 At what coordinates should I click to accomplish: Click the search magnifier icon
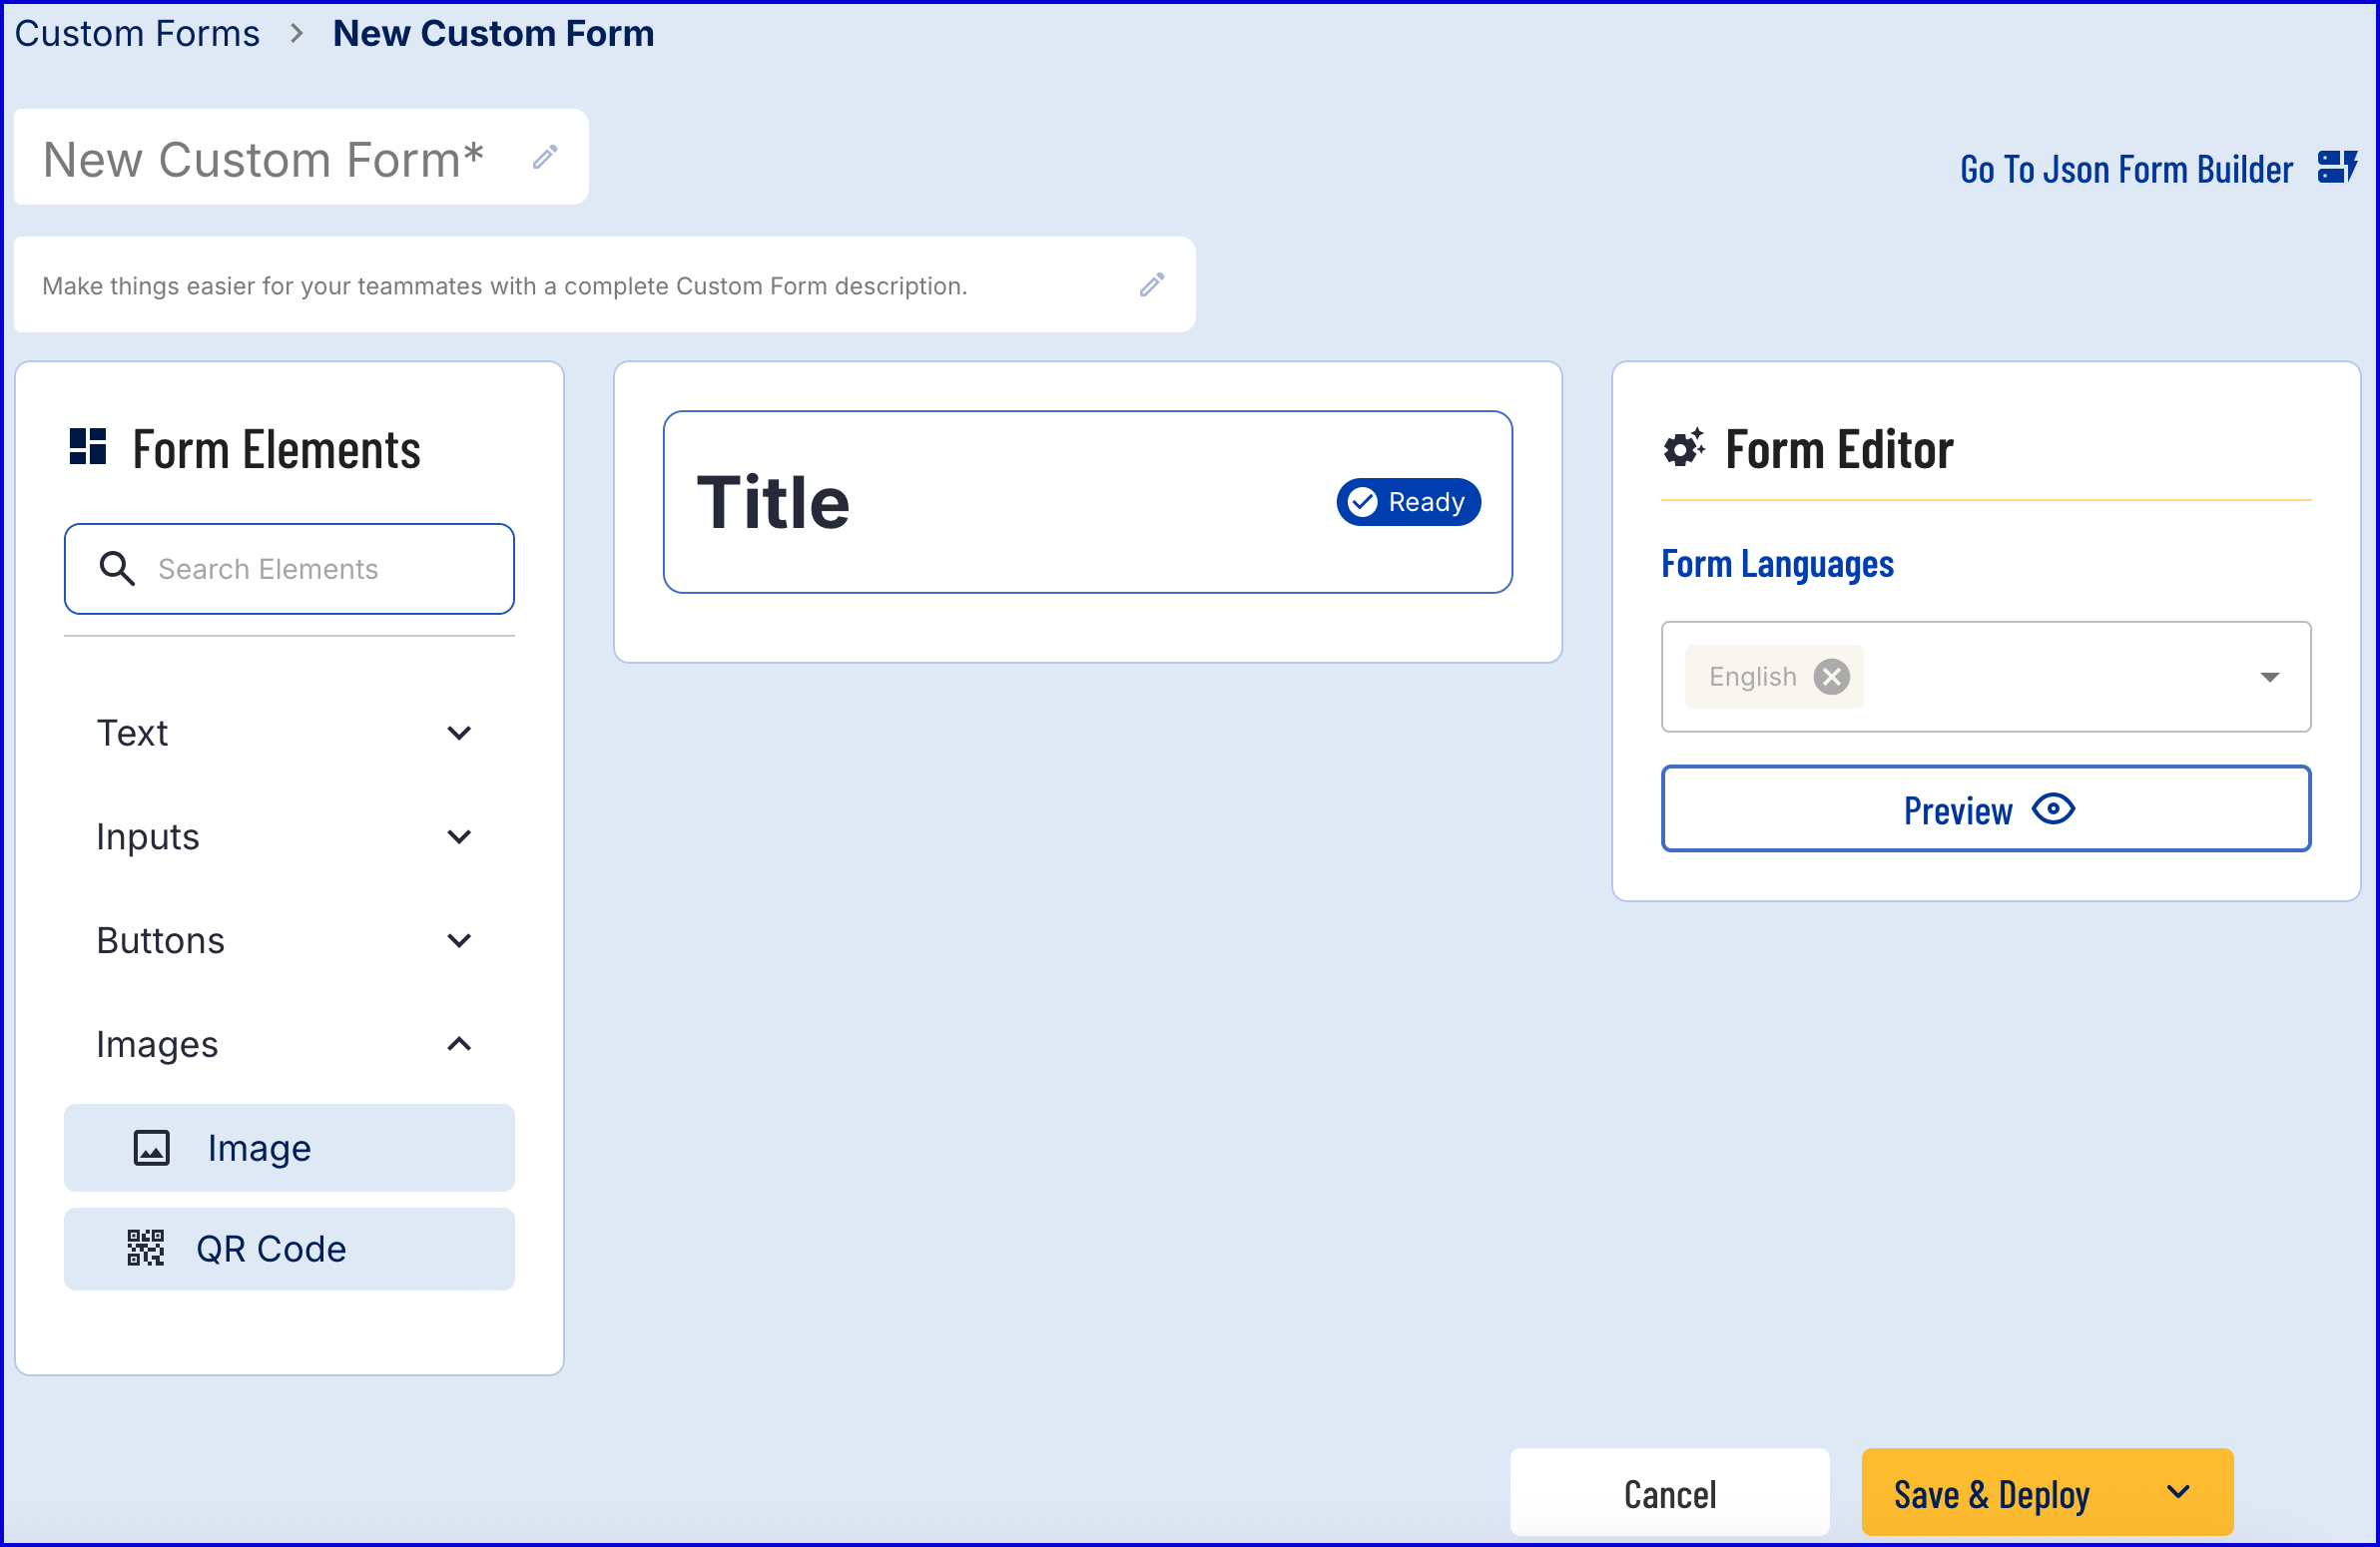pos(117,568)
